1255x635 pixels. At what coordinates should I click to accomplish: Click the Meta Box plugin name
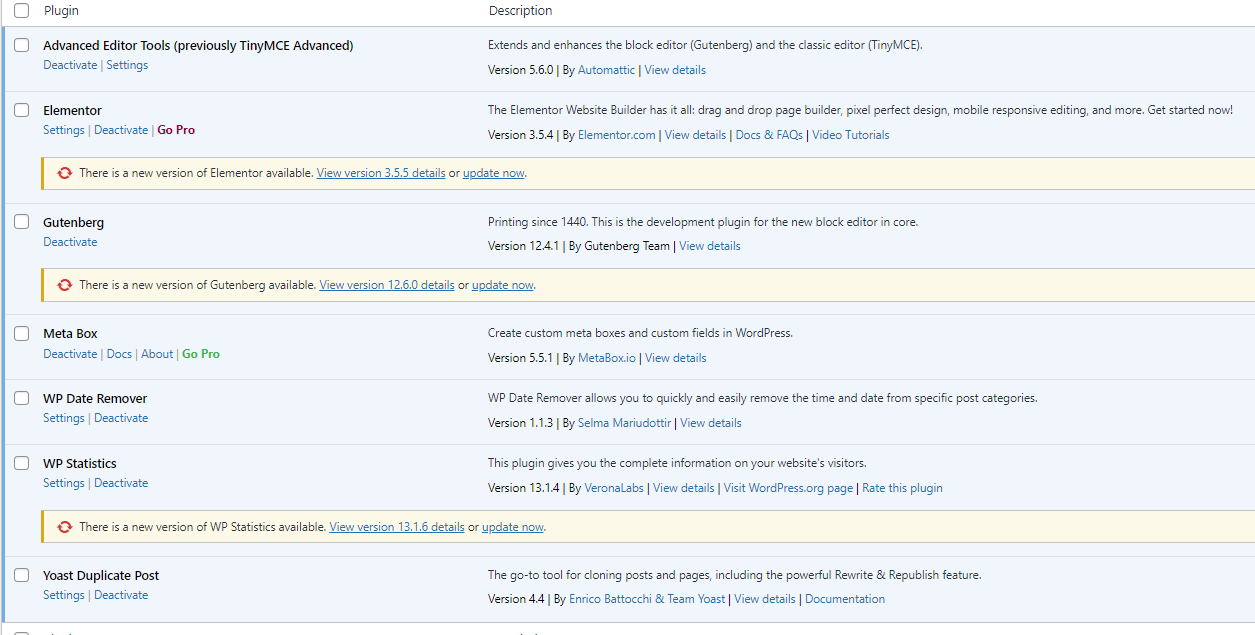(70, 333)
